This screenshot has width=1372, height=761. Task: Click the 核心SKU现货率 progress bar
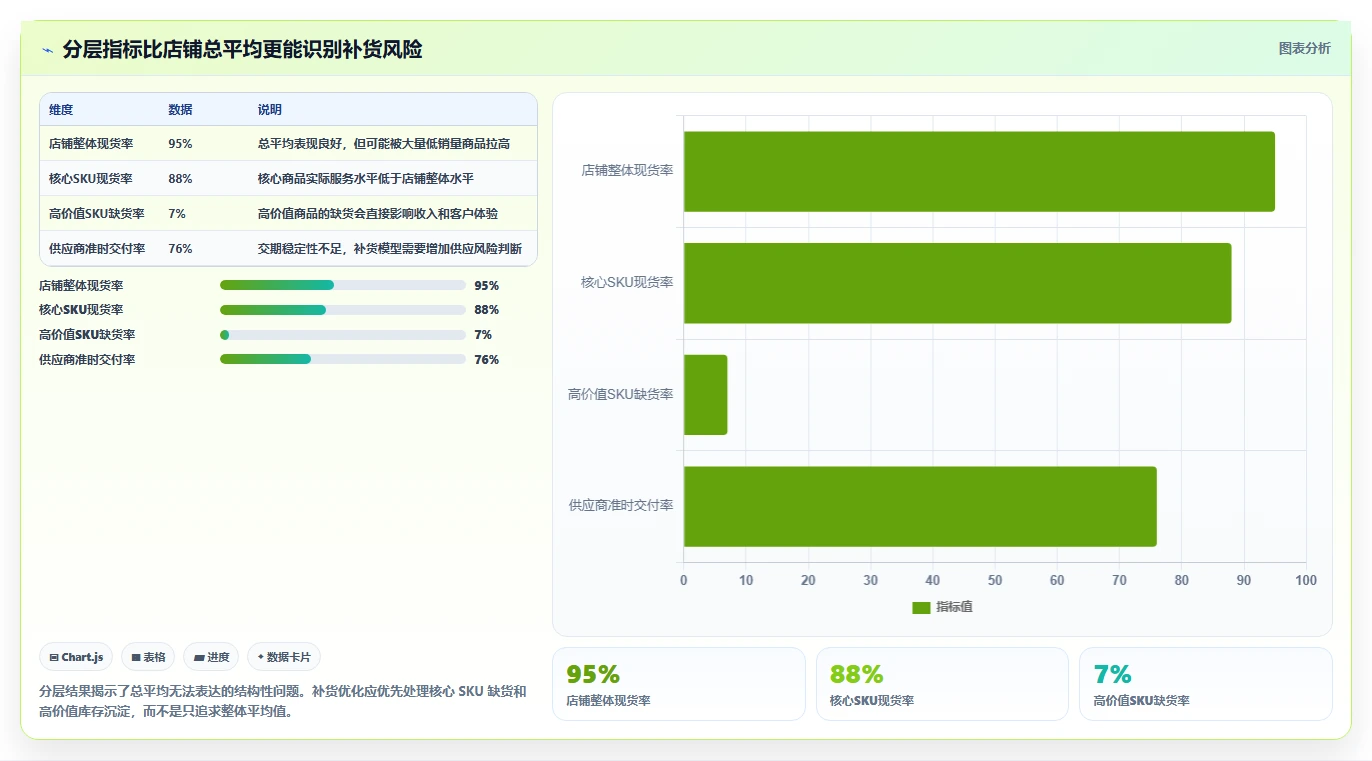pyautogui.click(x=343, y=310)
